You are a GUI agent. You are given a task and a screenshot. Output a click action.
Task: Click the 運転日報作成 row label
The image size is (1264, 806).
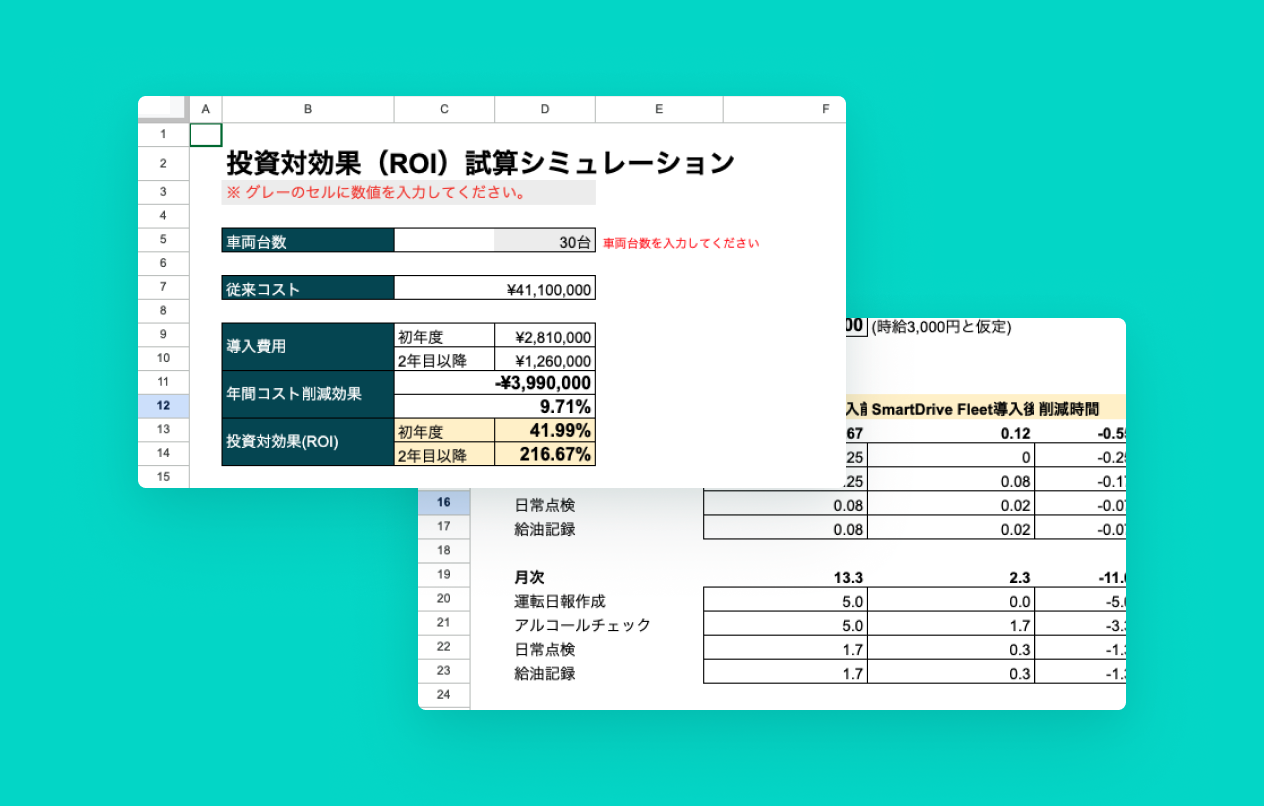[x=559, y=601]
